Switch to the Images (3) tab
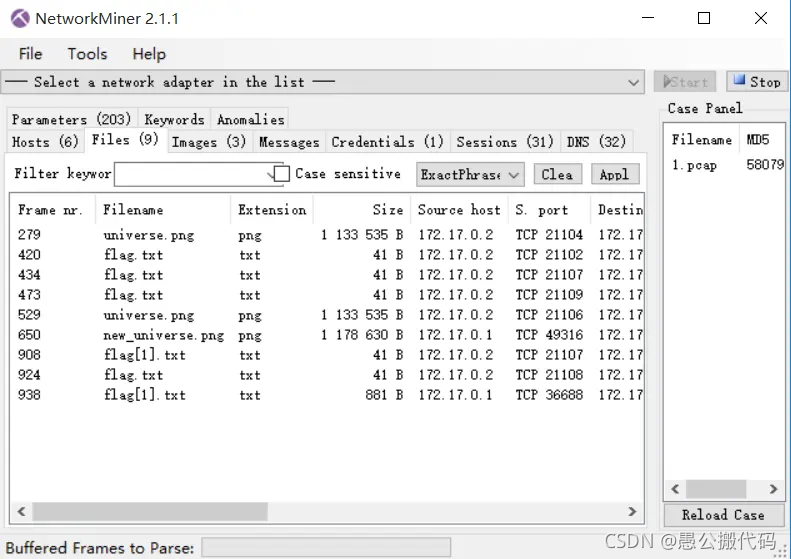791x559 pixels. pos(208,142)
